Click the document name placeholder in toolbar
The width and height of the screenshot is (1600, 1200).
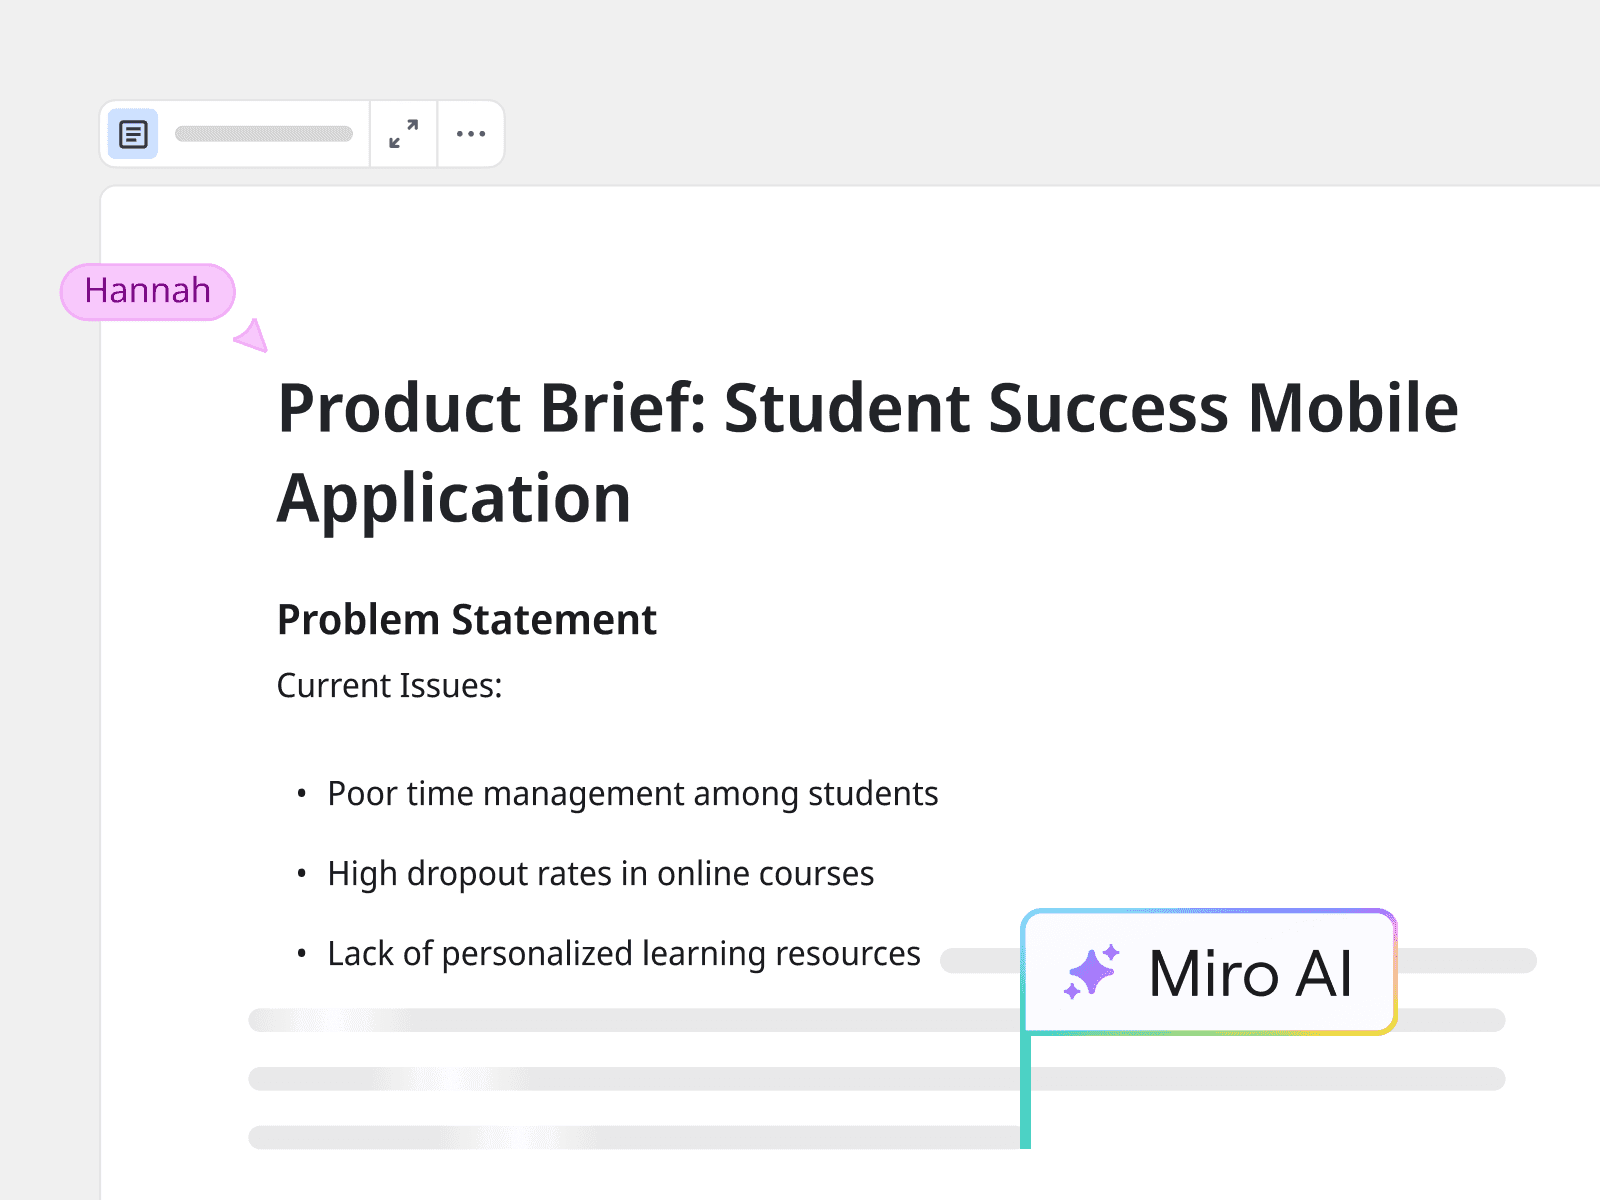click(x=264, y=134)
